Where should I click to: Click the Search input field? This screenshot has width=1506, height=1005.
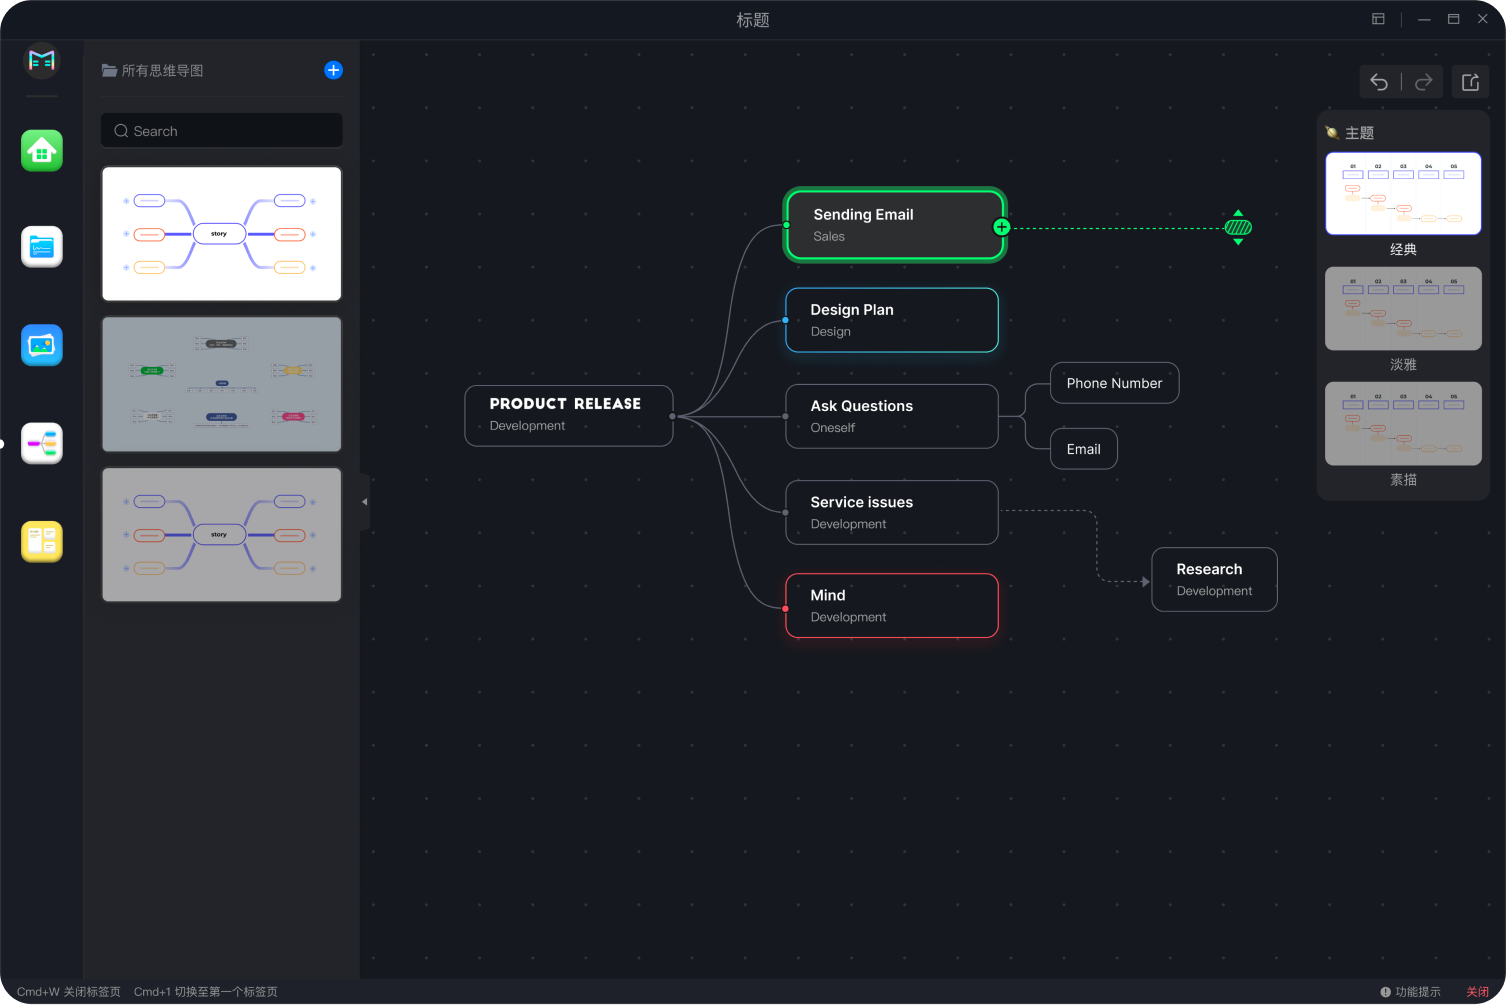tap(222, 131)
